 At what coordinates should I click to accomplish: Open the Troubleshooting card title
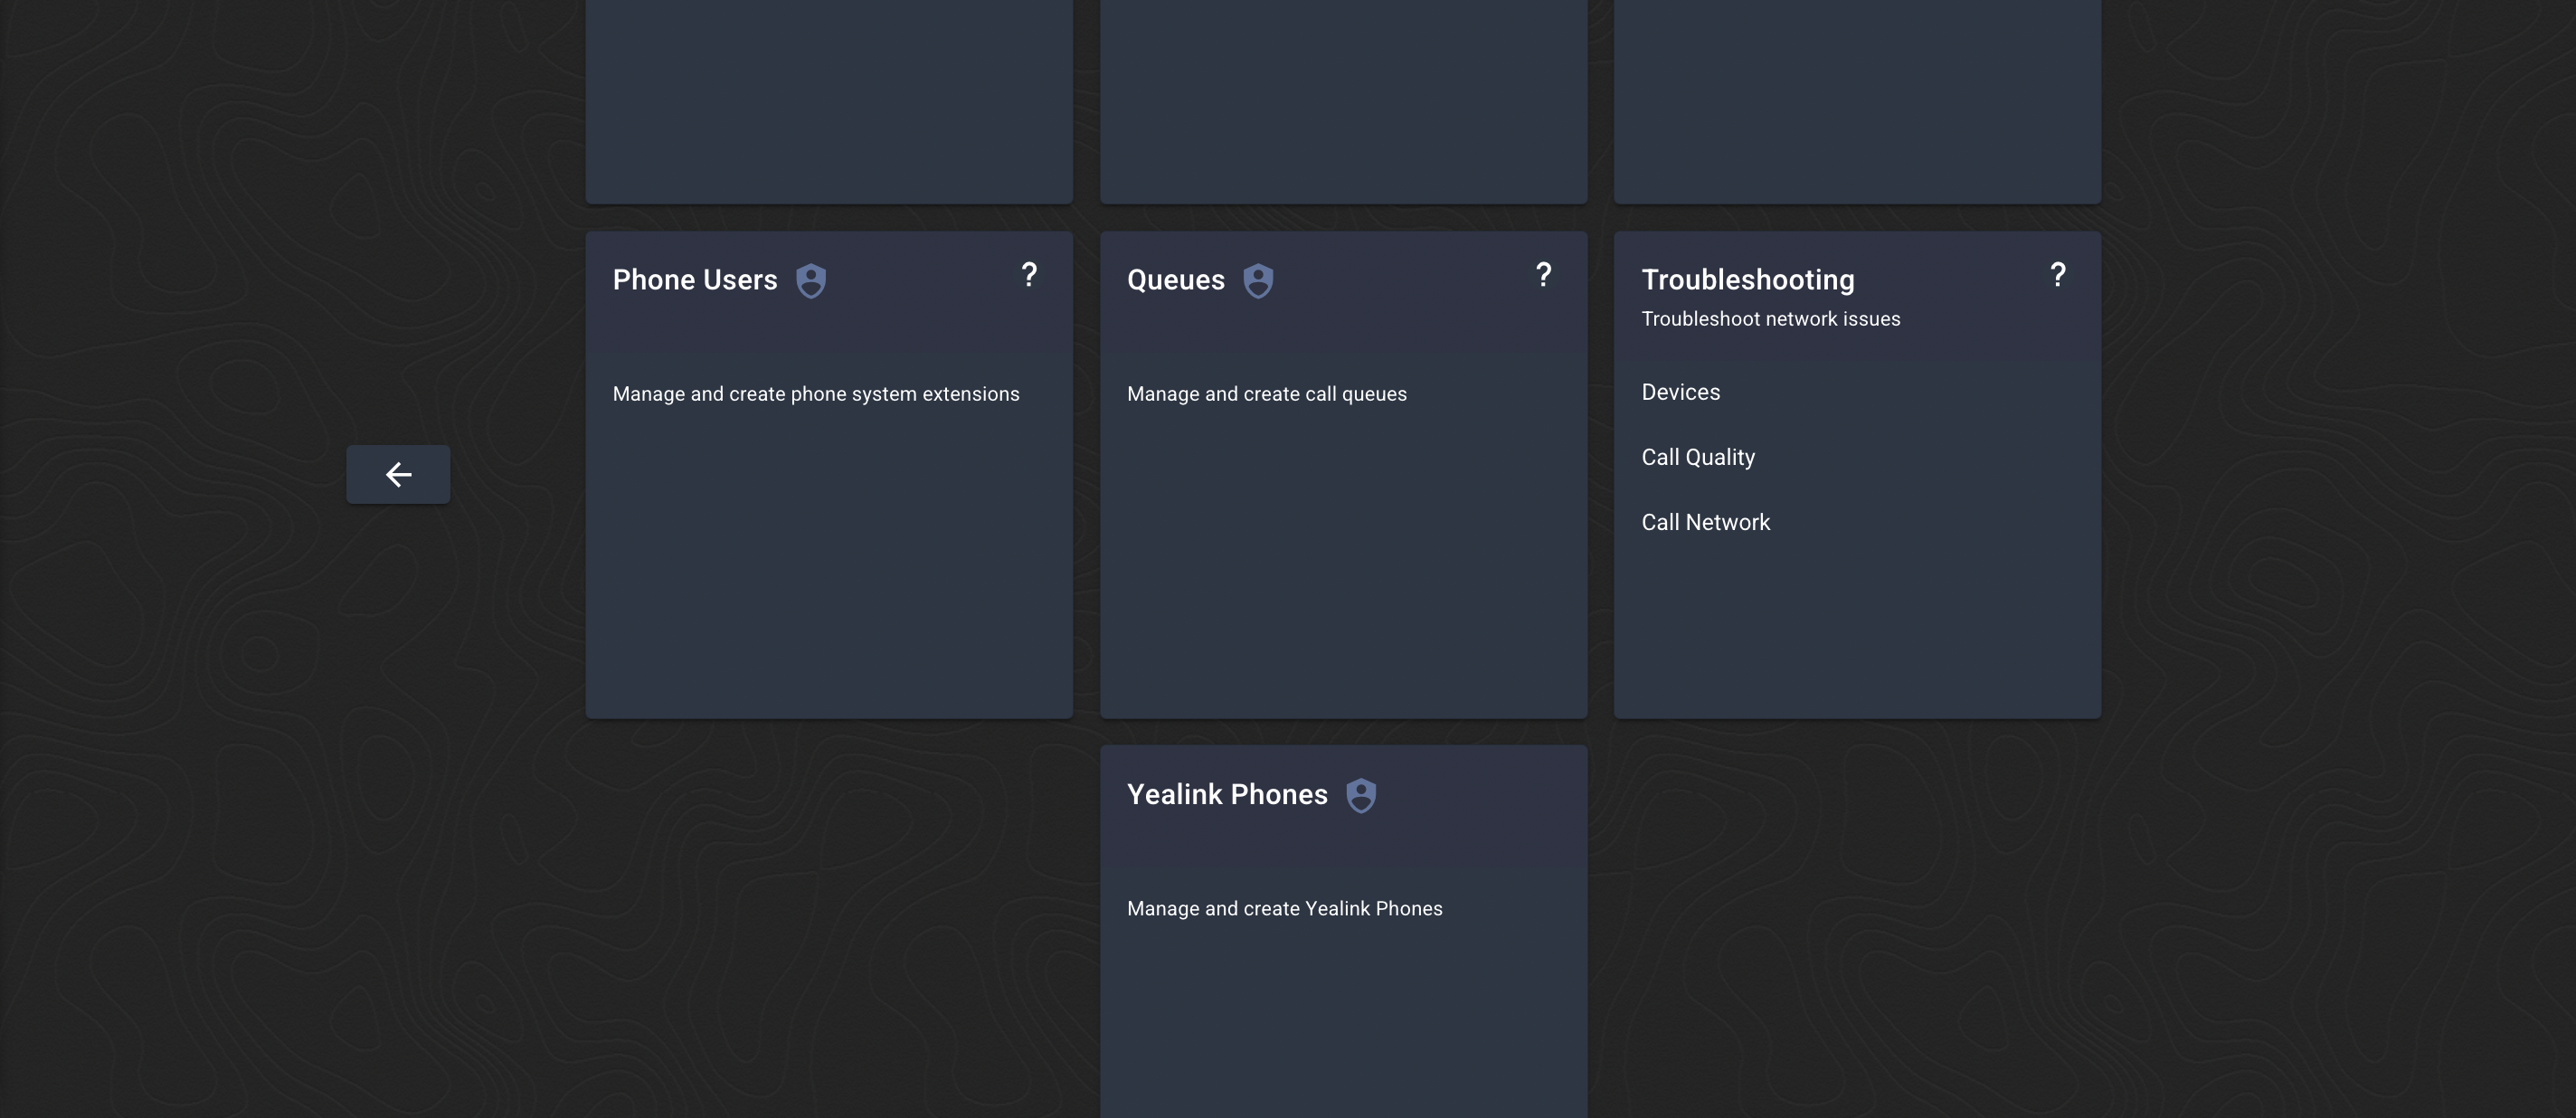pos(1748,280)
